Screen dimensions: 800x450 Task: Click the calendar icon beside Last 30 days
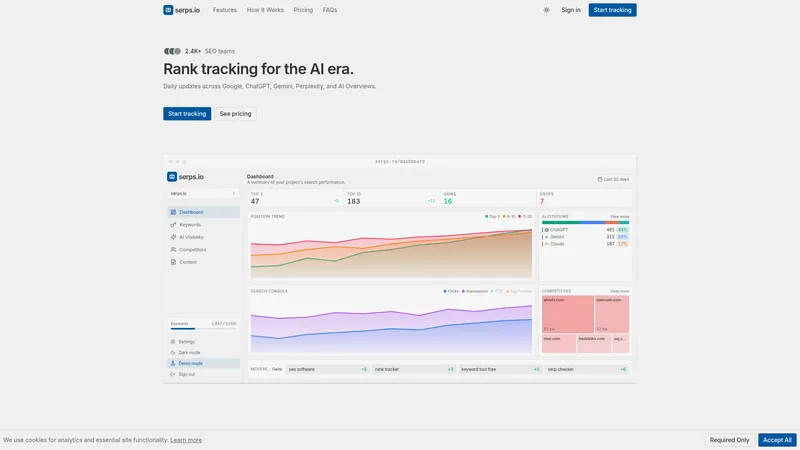(600, 180)
